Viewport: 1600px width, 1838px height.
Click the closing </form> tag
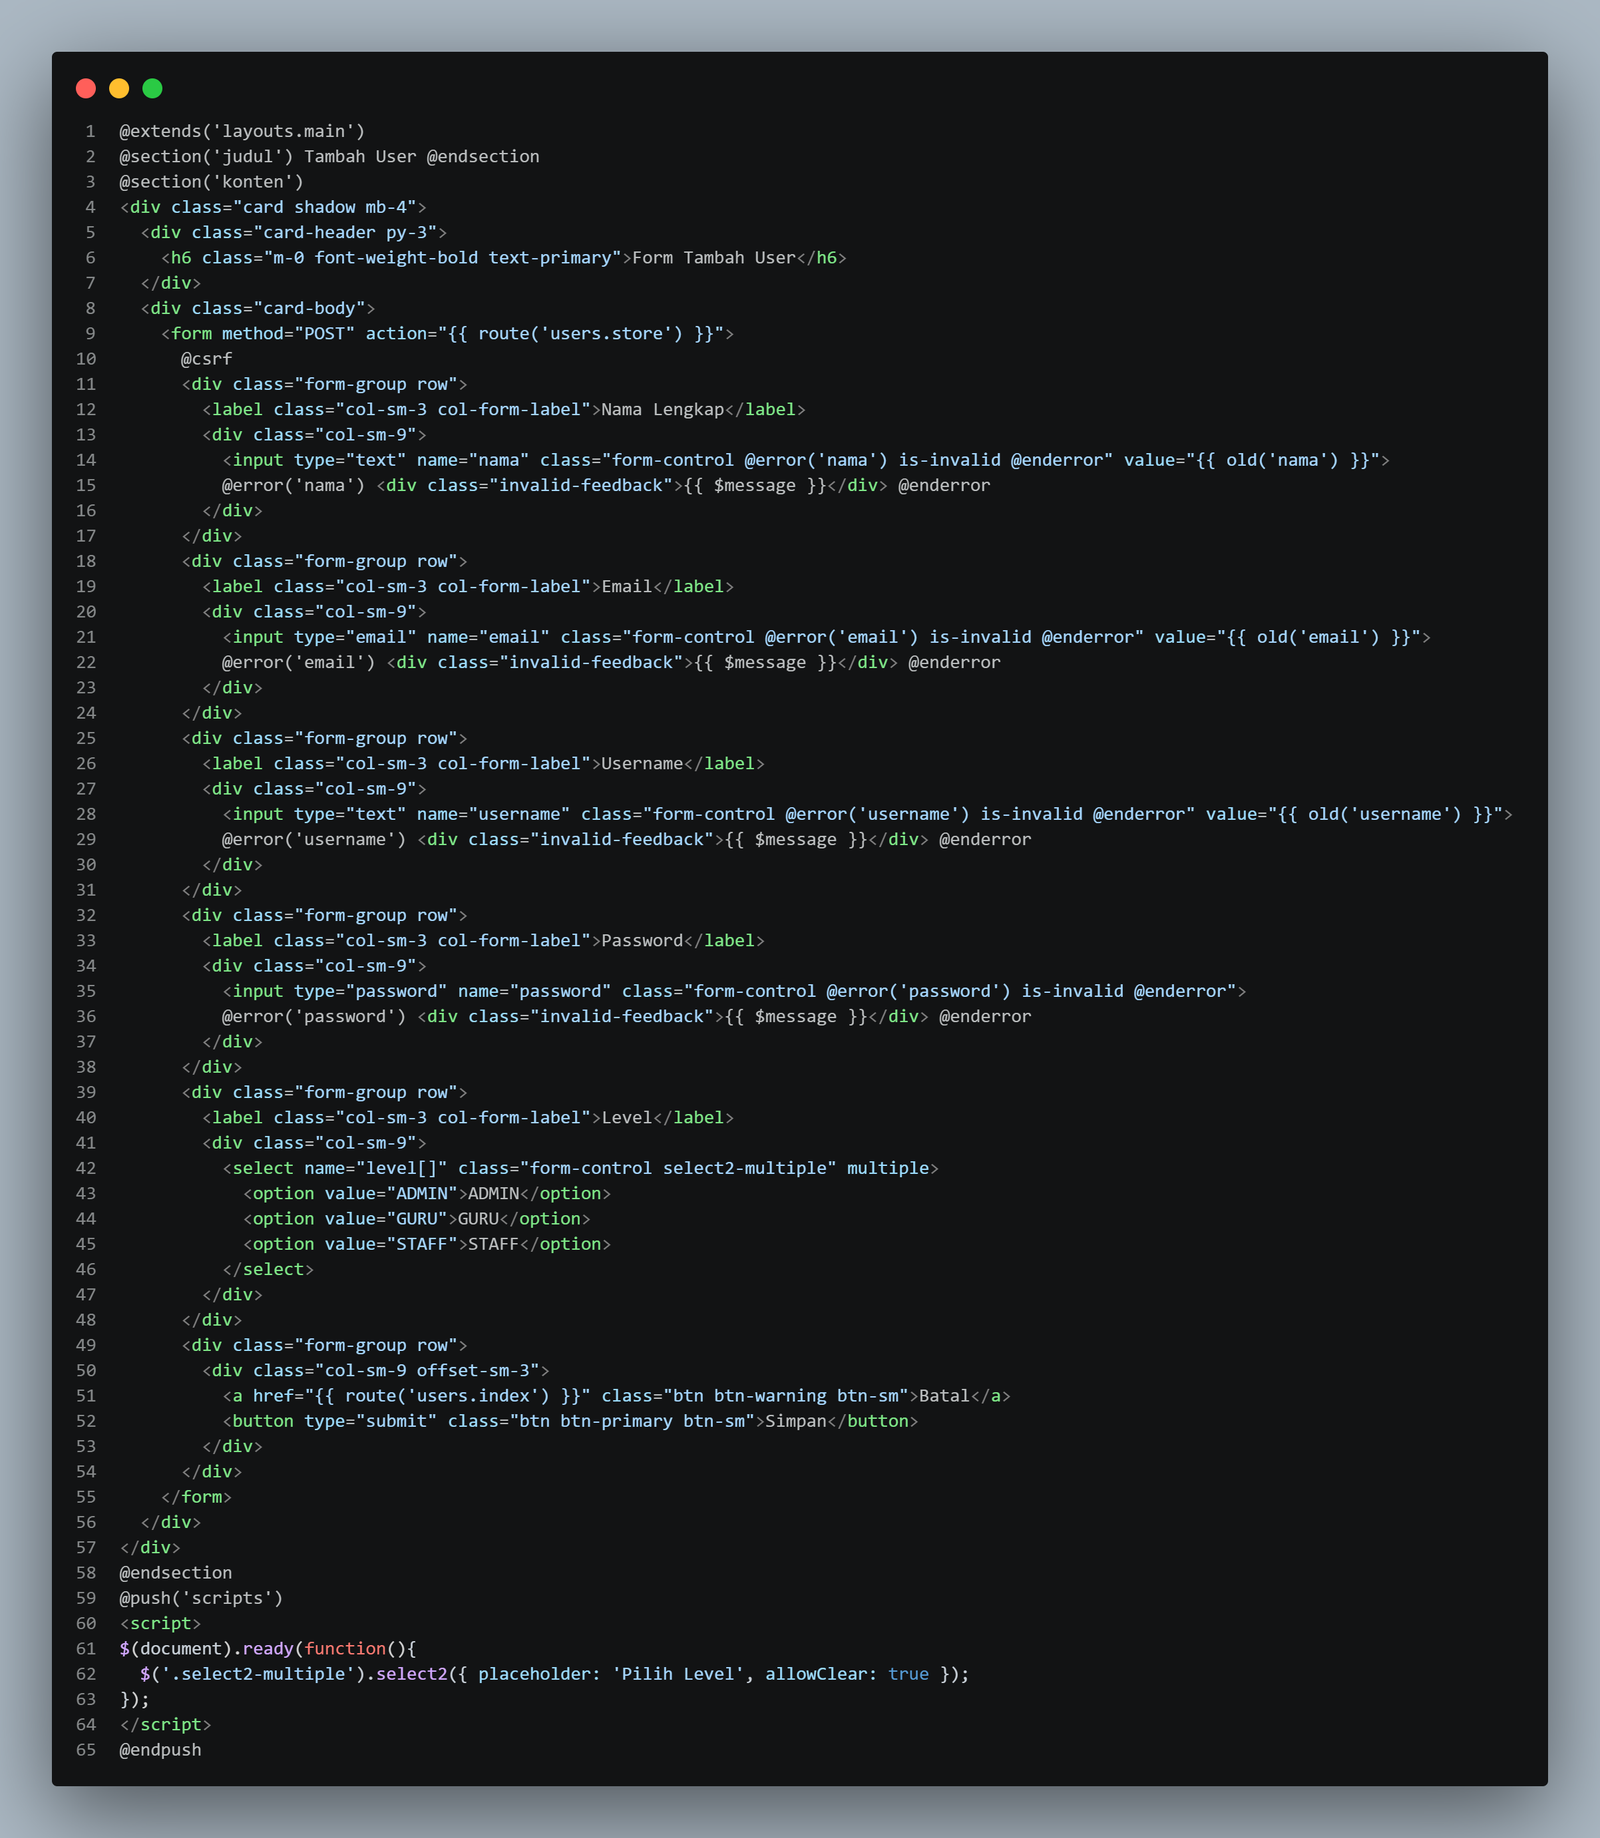pyautogui.click(x=196, y=1497)
